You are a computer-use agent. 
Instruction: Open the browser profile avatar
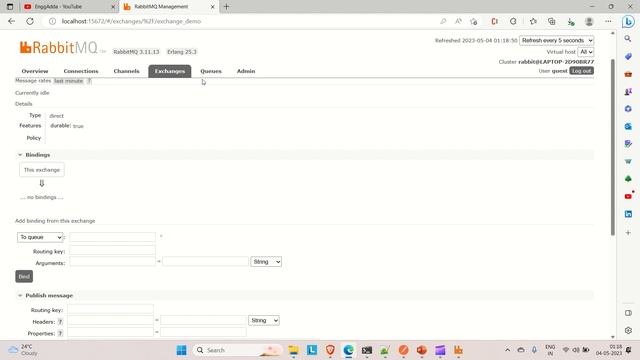(589, 21)
